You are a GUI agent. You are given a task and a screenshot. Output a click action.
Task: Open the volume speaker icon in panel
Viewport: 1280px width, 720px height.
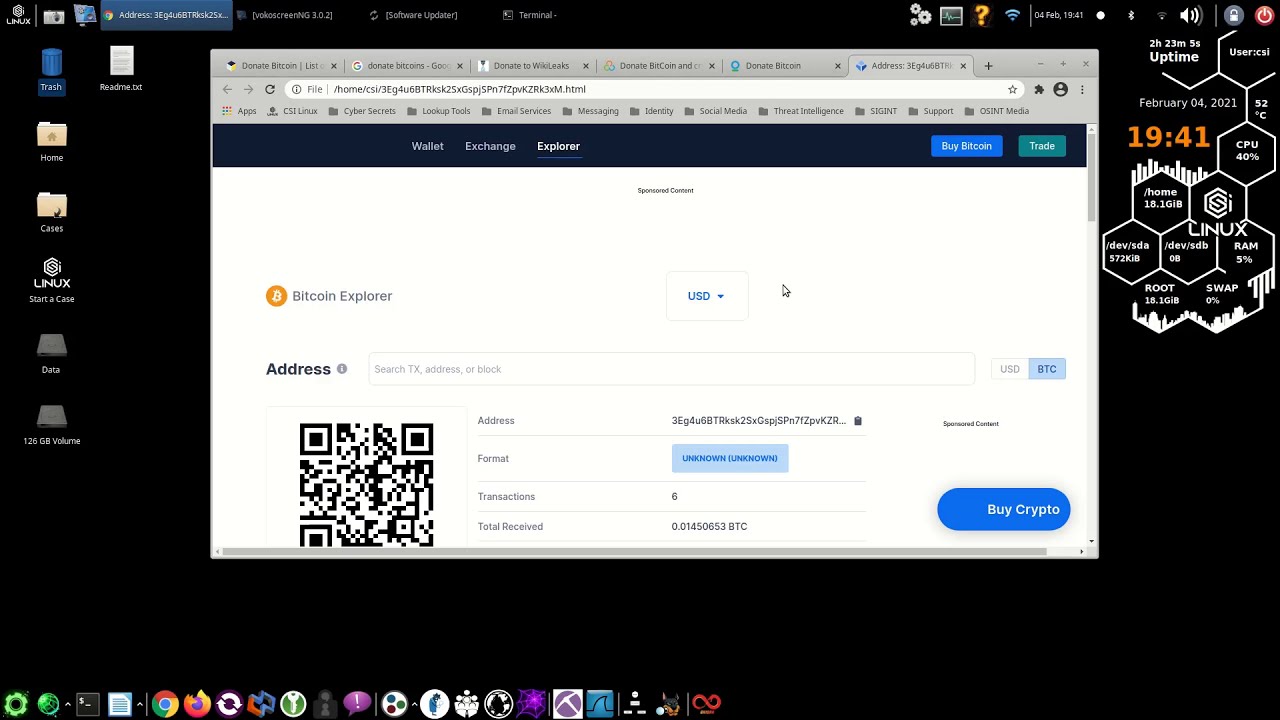1190,15
